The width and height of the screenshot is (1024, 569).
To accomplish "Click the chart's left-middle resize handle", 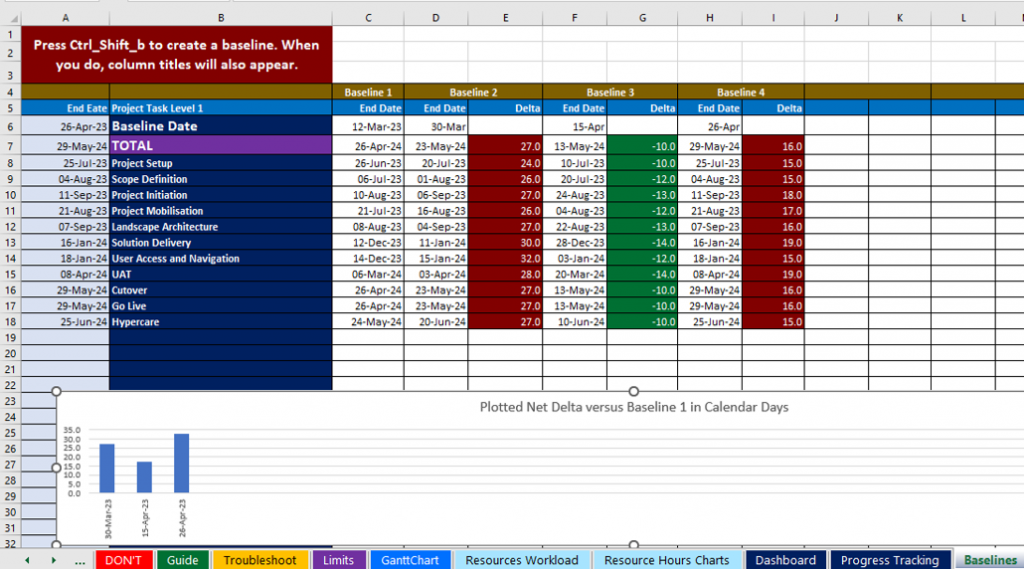I will [x=57, y=468].
